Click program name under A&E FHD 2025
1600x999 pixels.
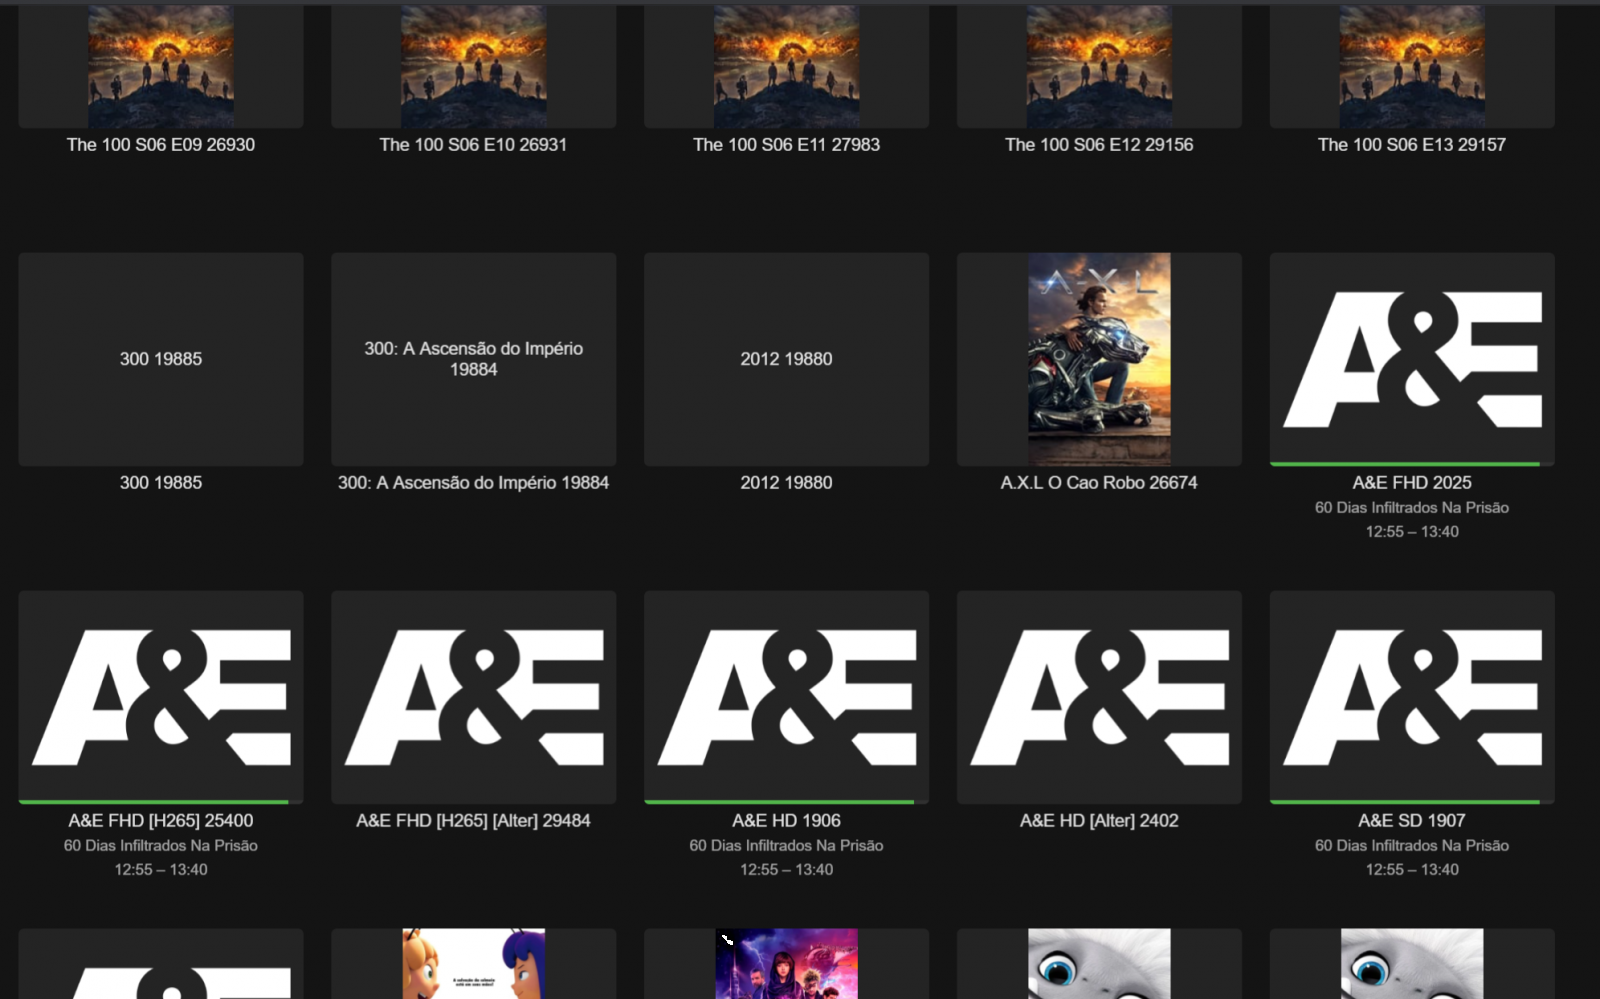click(x=1412, y=508)
